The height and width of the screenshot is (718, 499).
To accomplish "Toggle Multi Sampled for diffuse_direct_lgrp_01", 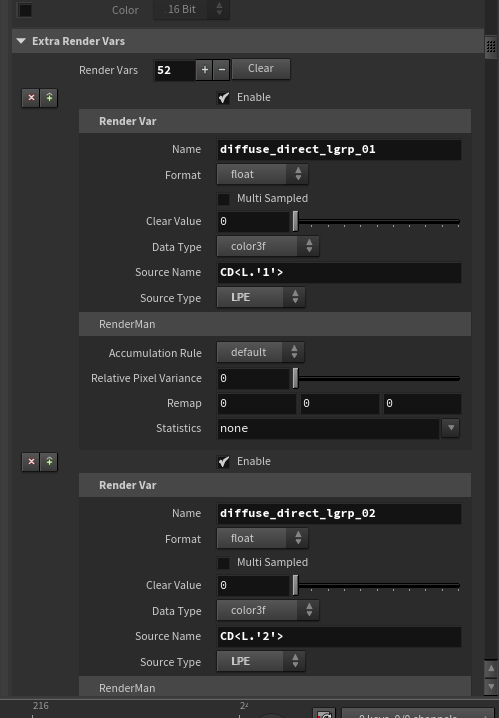I will point(223,199).
